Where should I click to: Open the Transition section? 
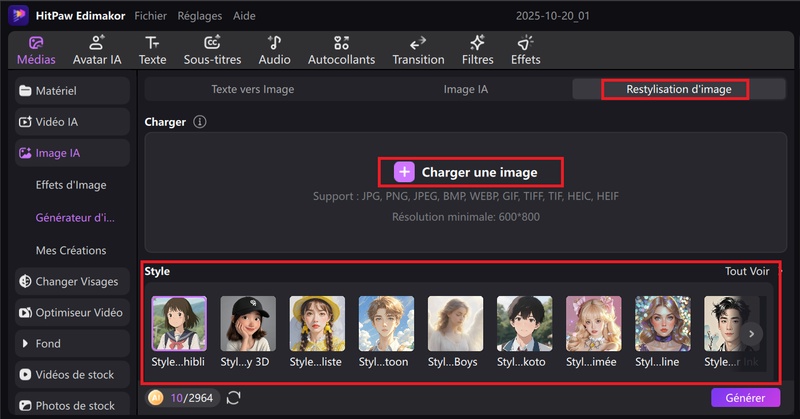[x=418, y=51]
